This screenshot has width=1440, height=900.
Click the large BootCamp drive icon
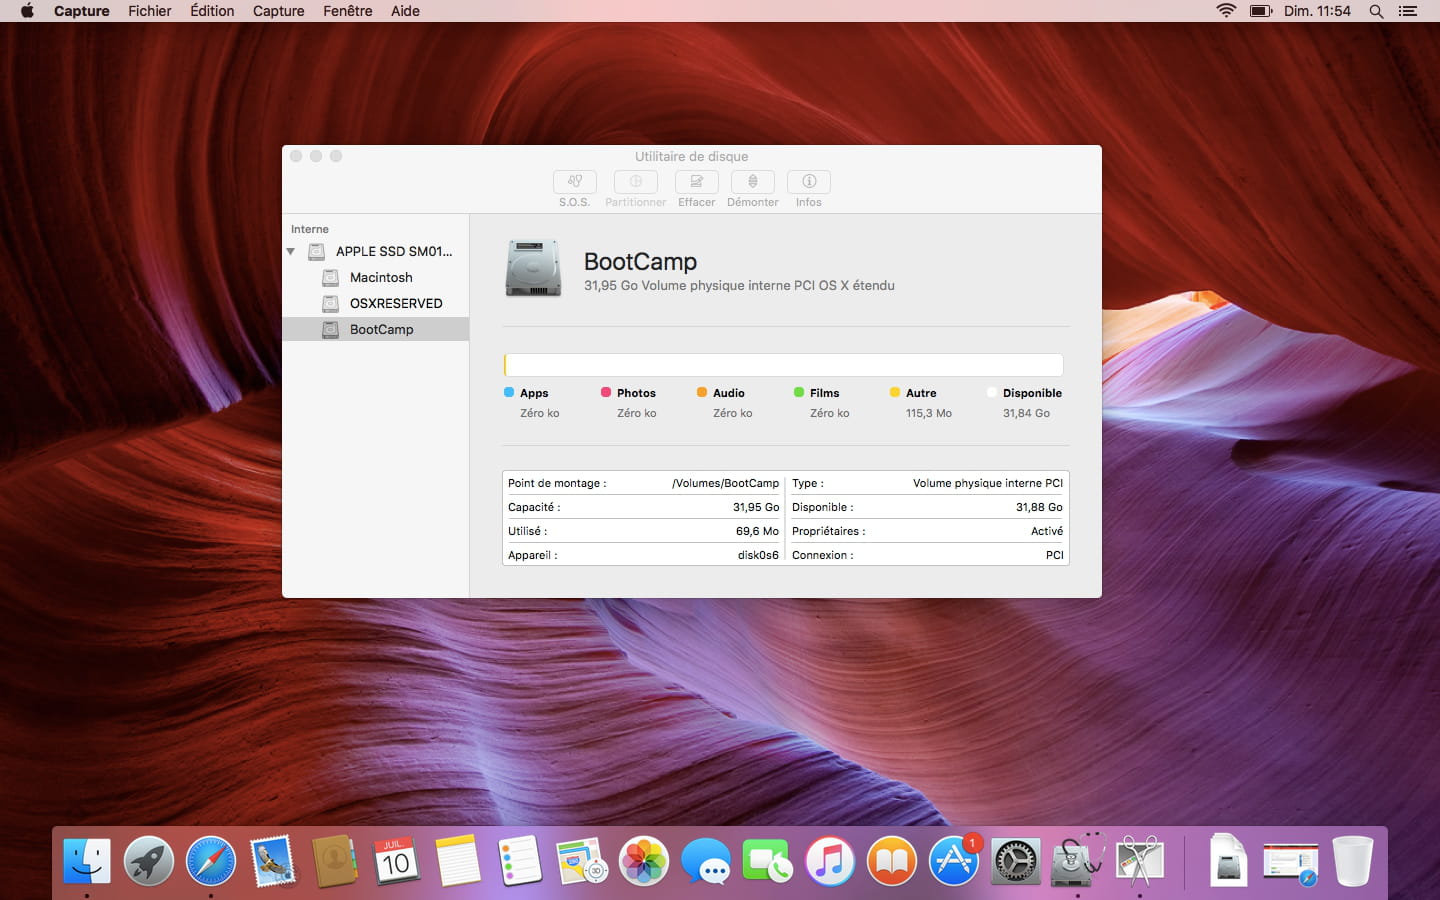(533, 268)
